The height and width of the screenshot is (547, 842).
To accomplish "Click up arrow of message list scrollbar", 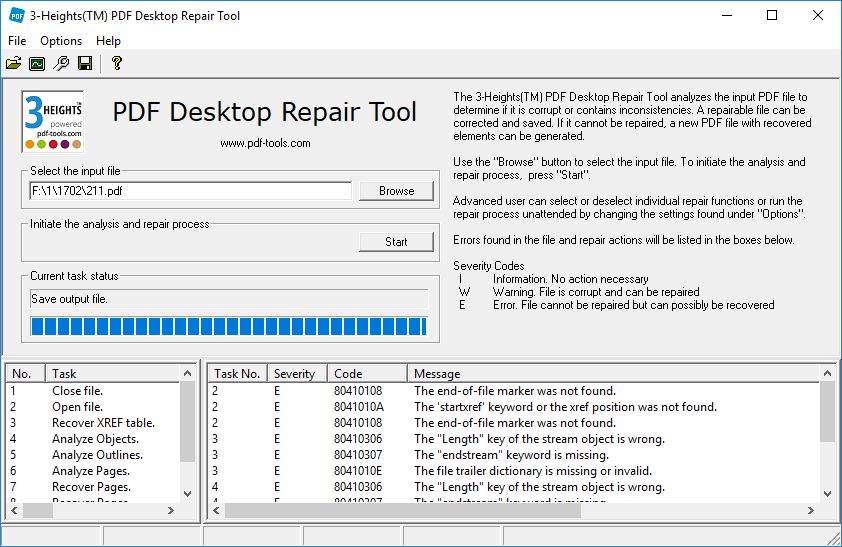I will [x=828, y=373].
